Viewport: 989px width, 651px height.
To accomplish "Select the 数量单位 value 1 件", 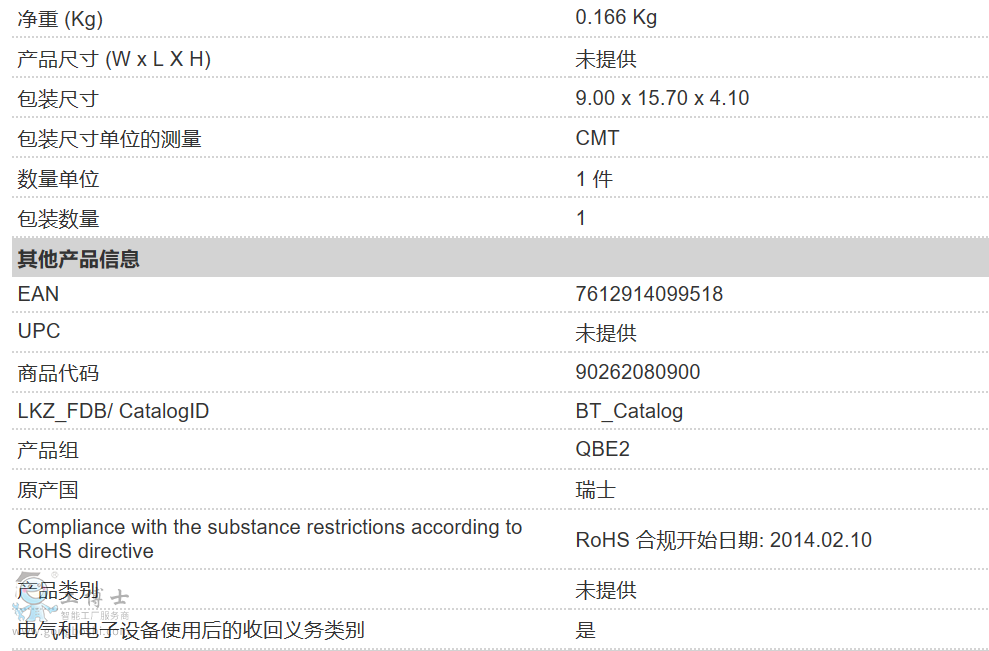I will pos(594,179).
